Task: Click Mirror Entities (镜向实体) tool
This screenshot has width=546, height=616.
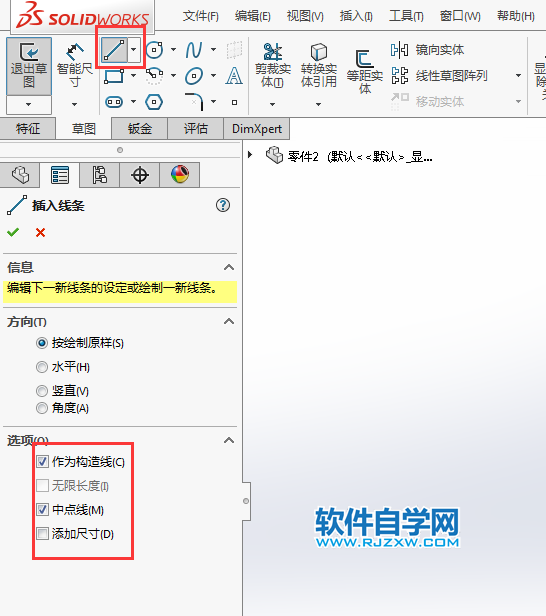Action: (x=427, y=50)
